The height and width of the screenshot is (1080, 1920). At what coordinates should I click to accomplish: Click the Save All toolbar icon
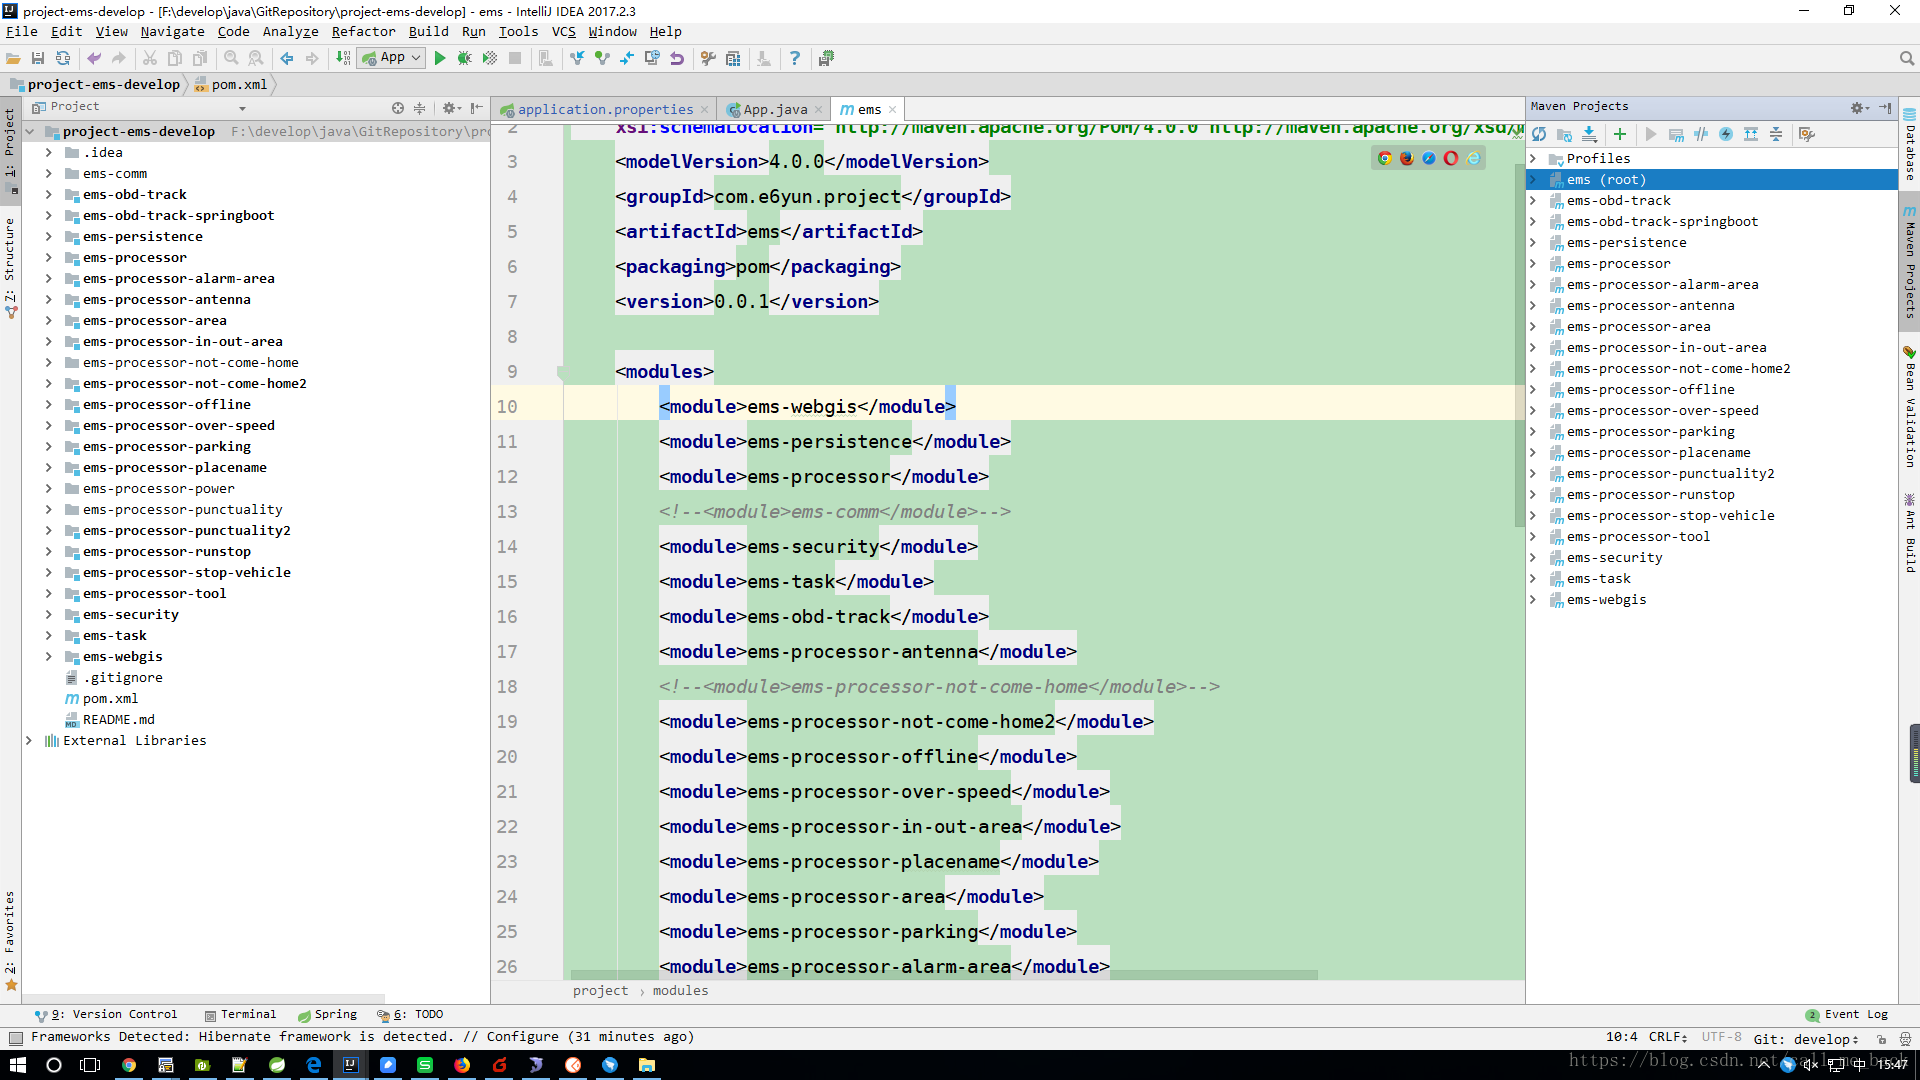pyautogui.click(x=38, y=58)
